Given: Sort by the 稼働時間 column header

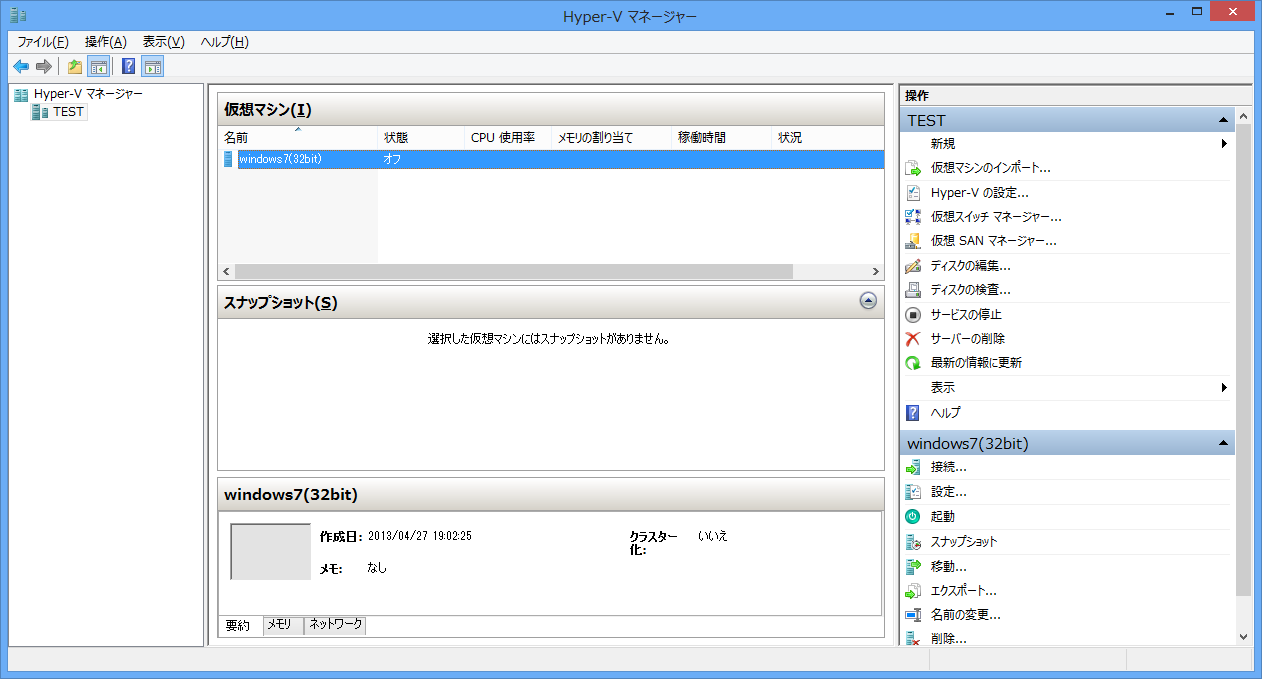Looking at the screenshot, I should pyautogui.click(x=721, y=137).
